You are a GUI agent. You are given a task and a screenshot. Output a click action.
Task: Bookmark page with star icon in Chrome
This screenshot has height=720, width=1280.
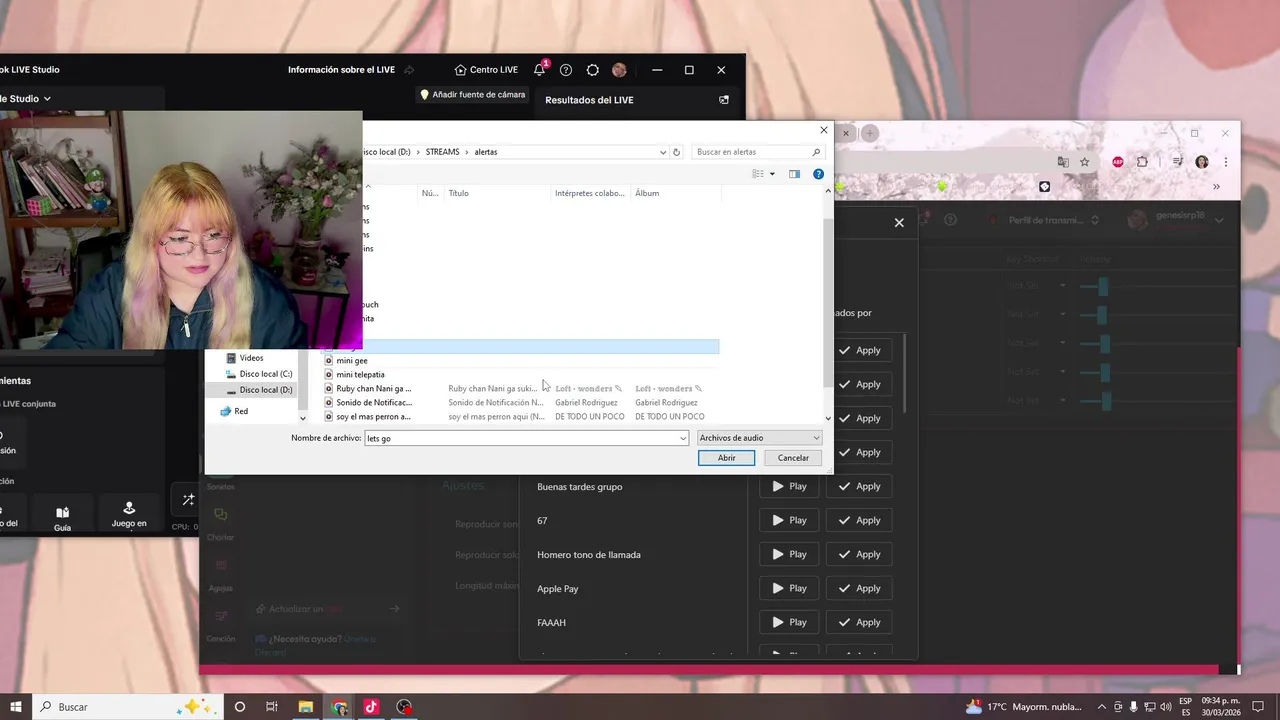[x=1084, y=162]
